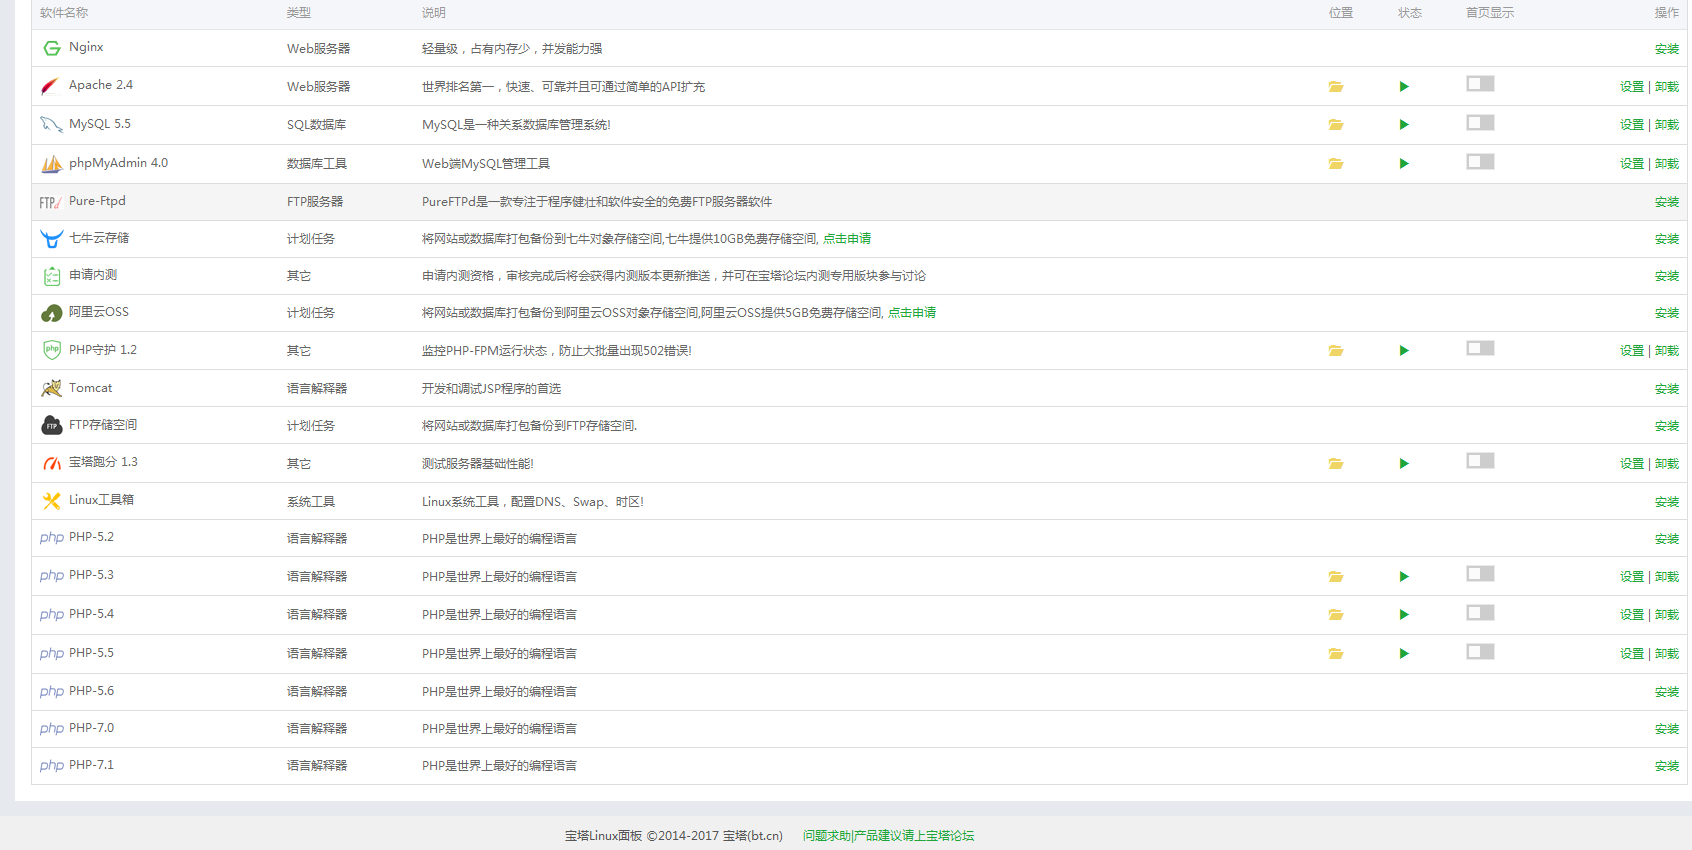The image size is (1692, 850).
Task: Click 安装 for FTP存储空间
Action: pos(1667,426)
